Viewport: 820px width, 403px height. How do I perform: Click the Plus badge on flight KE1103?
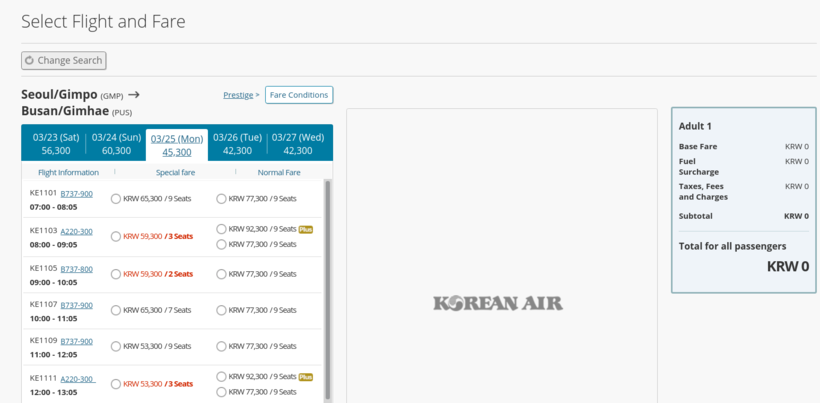pyautogui.click(x=306, y=229)
